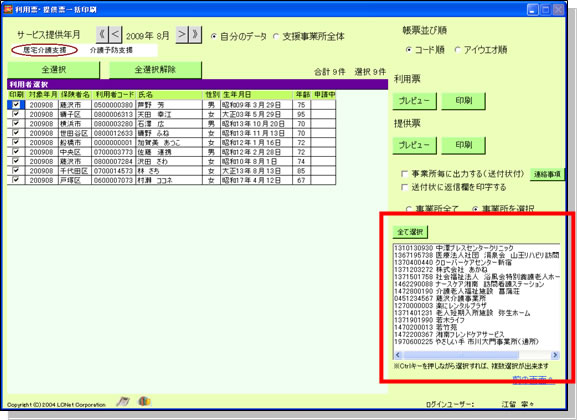Go to previous month with single left arrow
This screenshot has height=420, width=577.
115,35
